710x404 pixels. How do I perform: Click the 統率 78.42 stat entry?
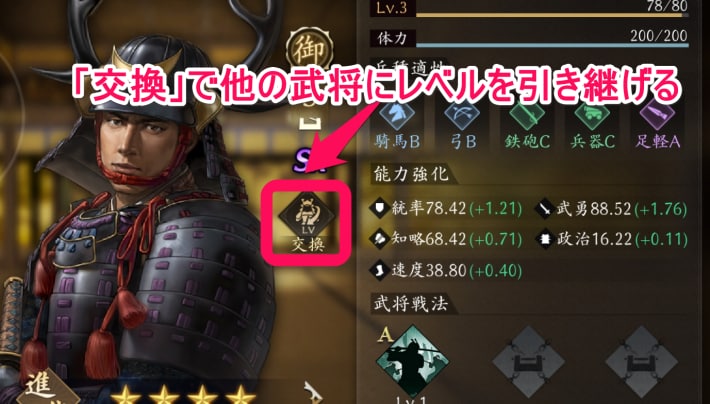446,209
